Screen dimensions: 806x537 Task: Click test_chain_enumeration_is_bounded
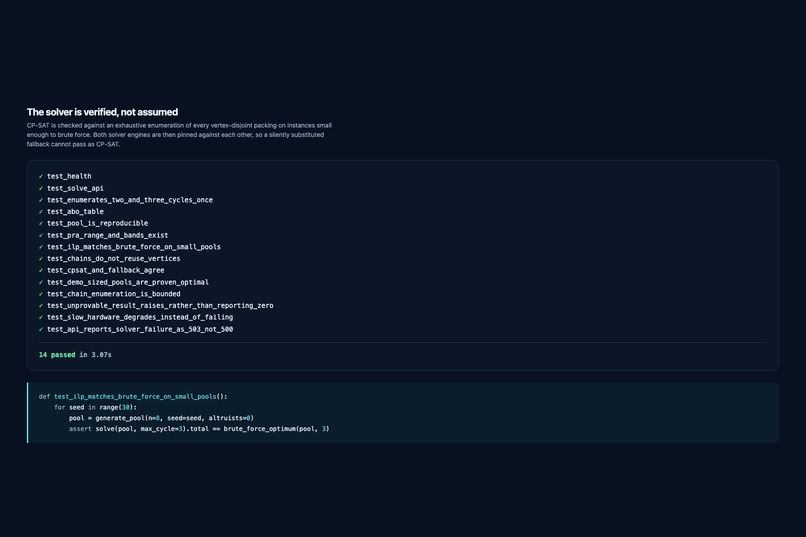(109, 294)
